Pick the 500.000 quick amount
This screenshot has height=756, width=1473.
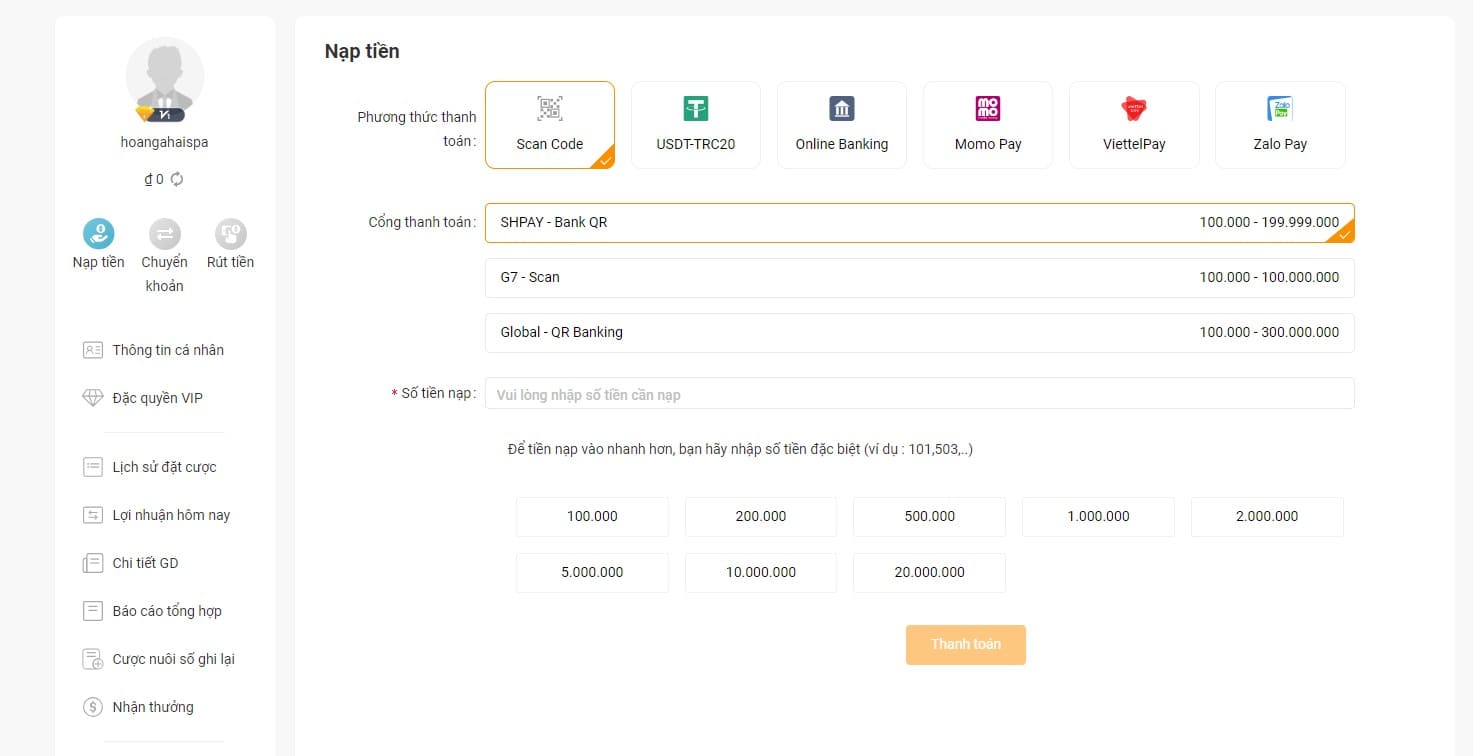[929, 517]
